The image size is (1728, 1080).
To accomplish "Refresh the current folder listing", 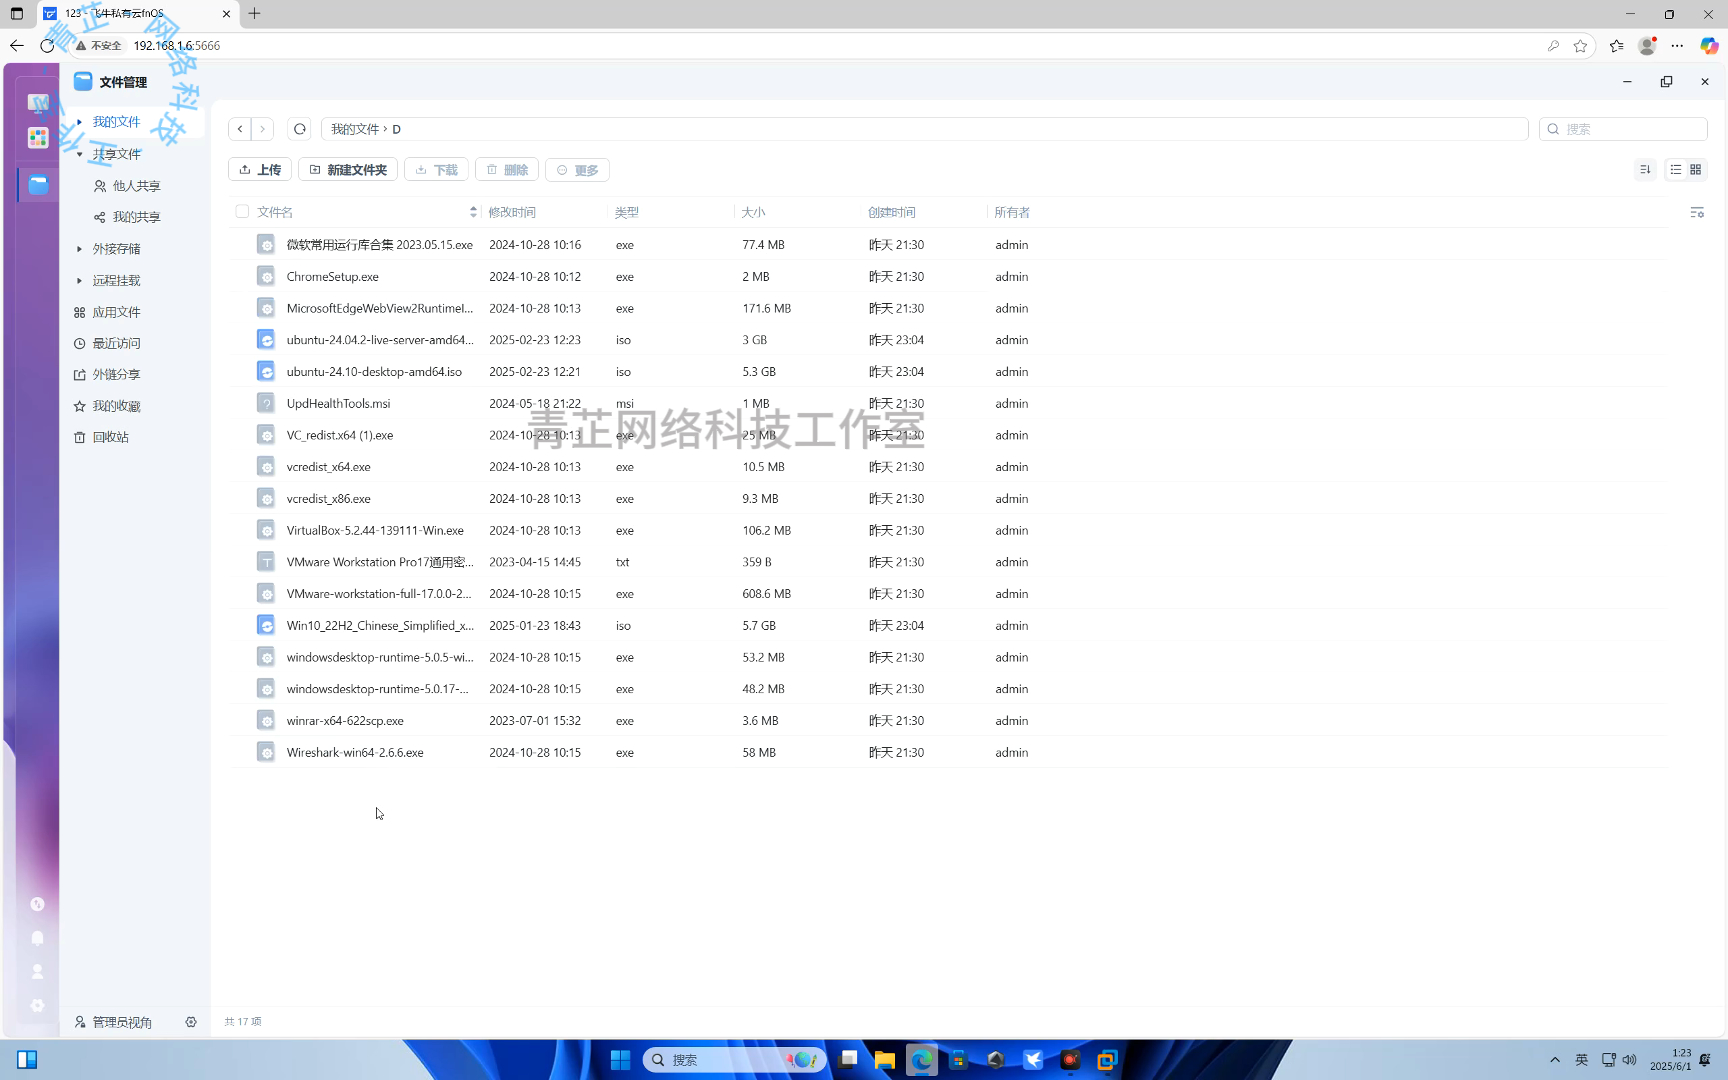I will coord(300,129).
